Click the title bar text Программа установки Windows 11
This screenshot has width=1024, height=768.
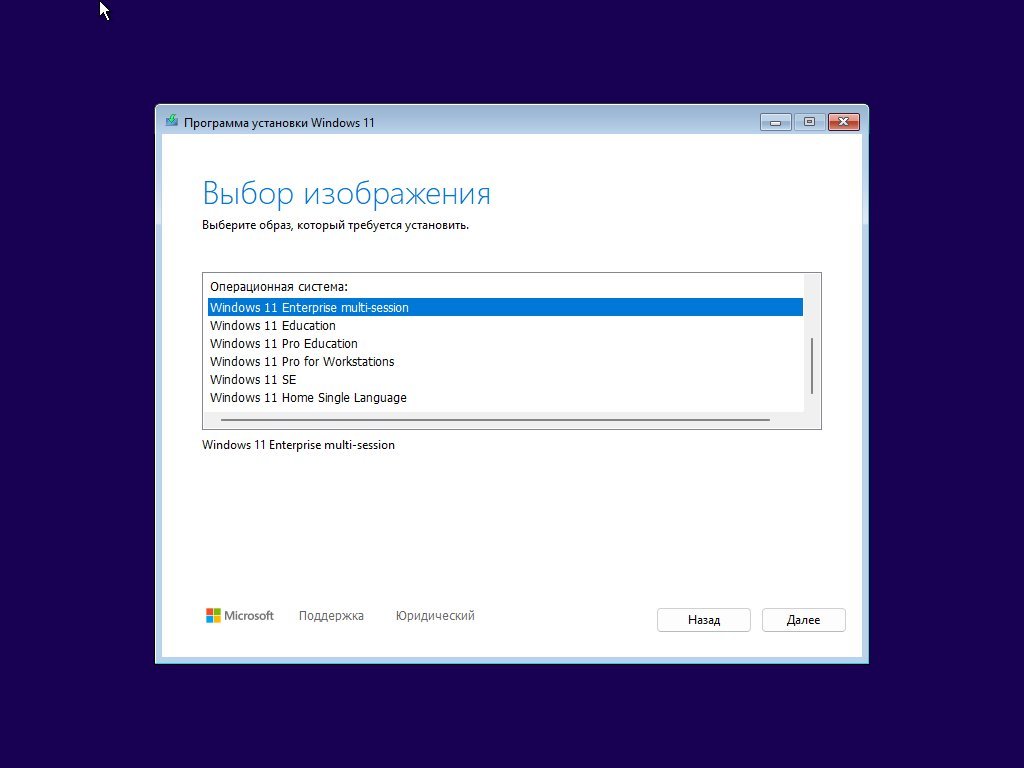coord(280,123)
